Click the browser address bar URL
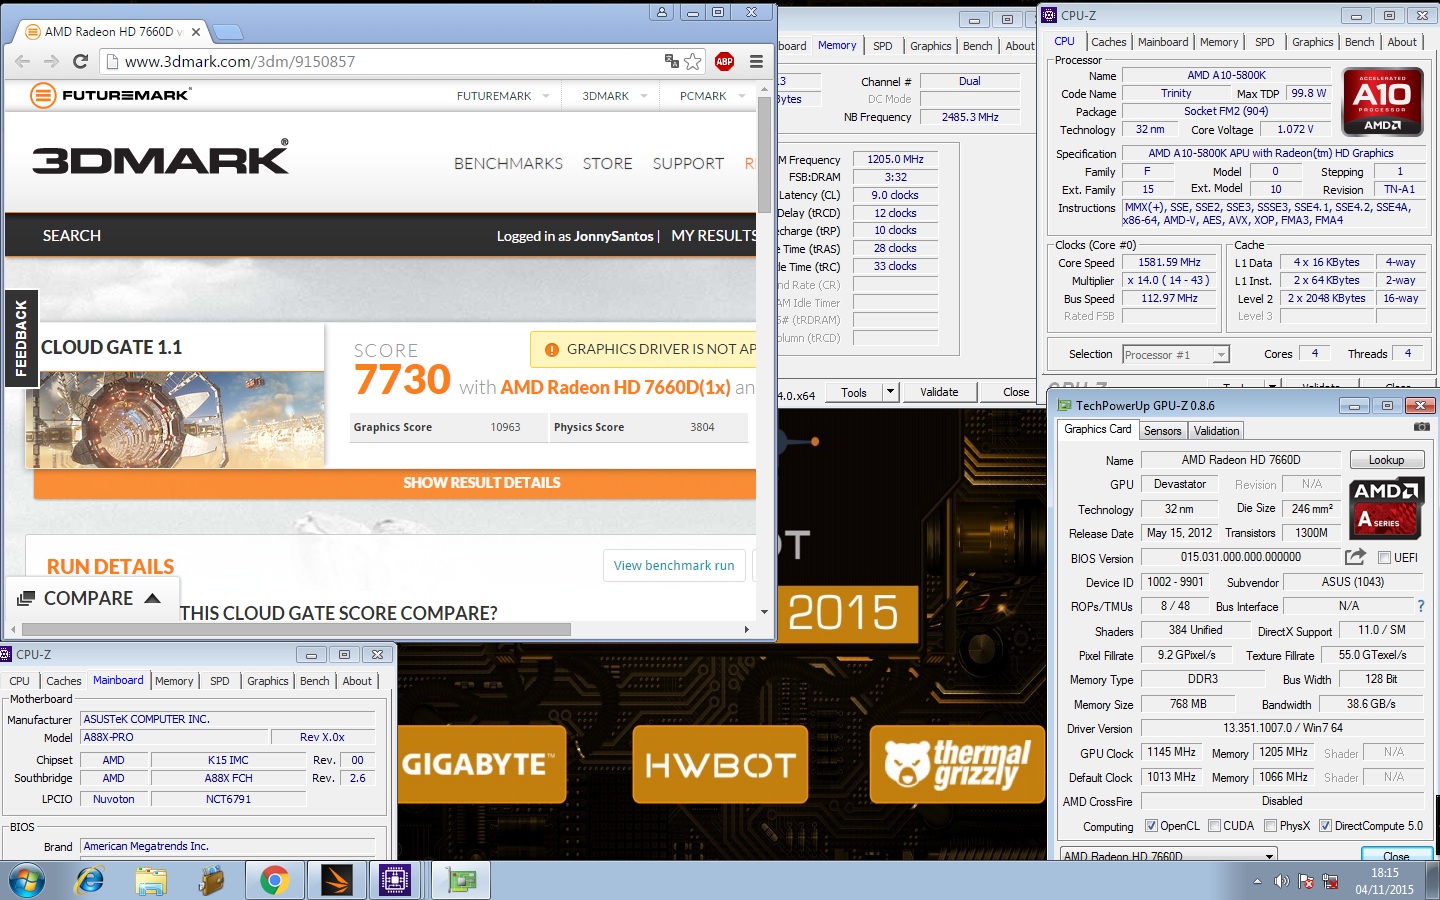1440x900 pixels. tap(240, 61)
